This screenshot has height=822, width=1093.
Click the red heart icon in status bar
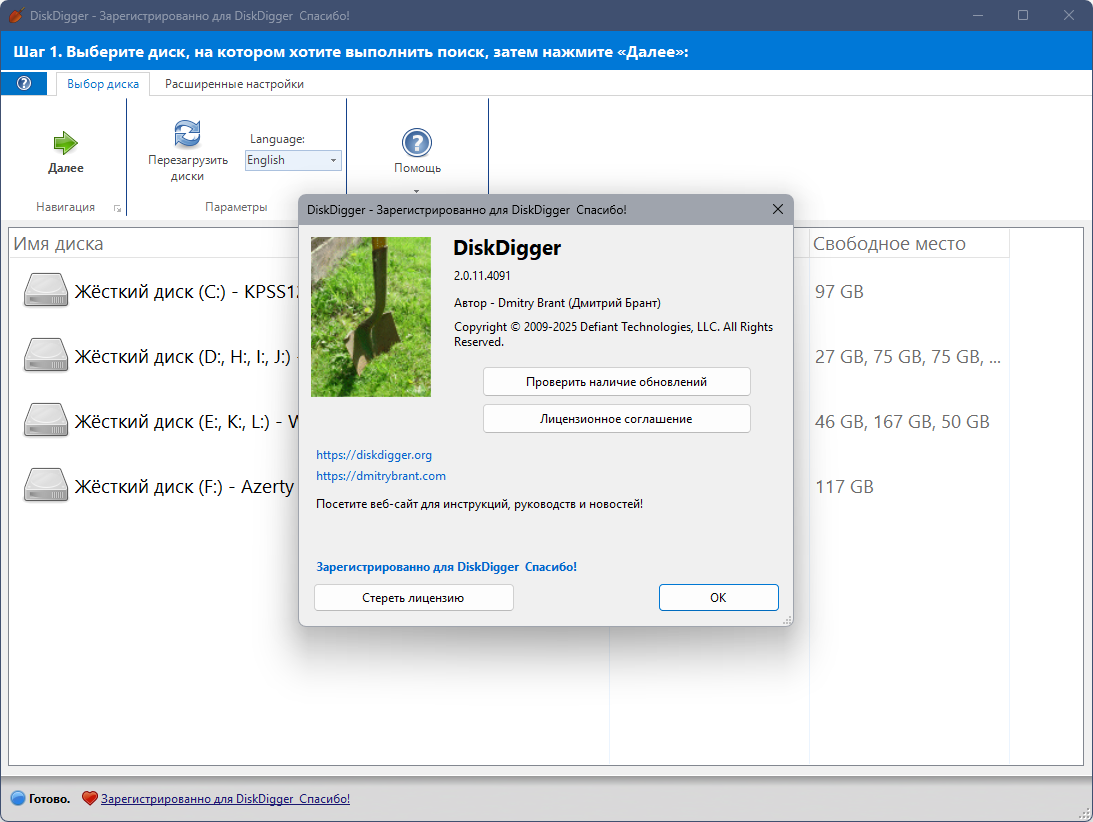[x=89, y=798]
